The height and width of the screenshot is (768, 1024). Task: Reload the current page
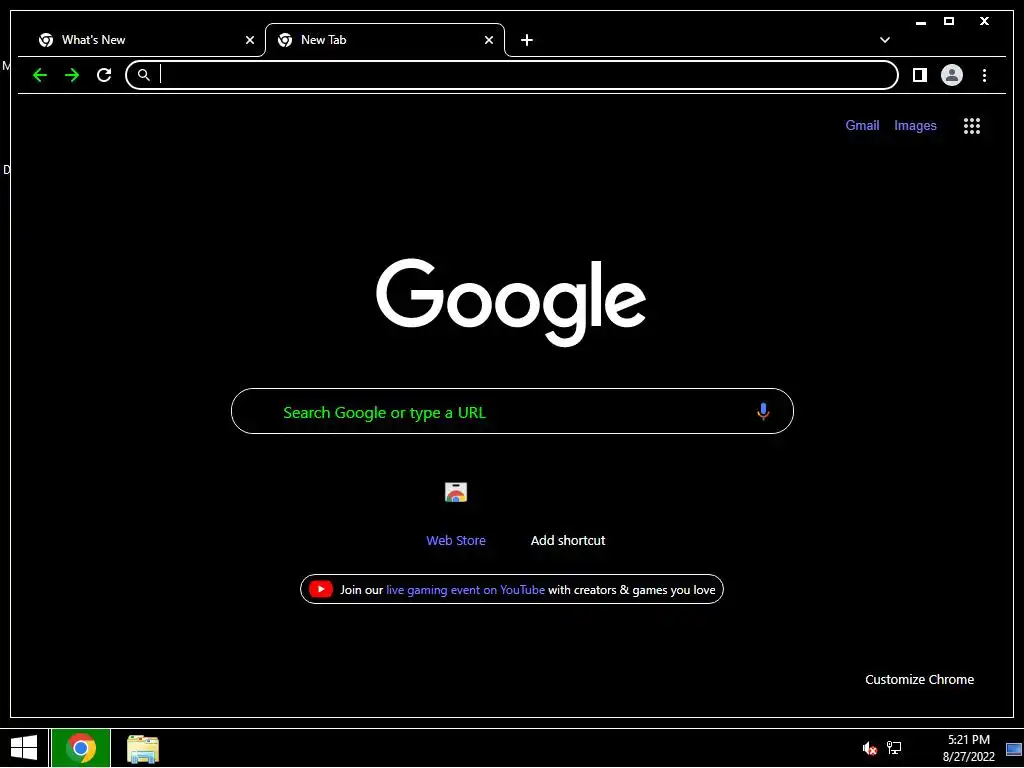(104, 75)
